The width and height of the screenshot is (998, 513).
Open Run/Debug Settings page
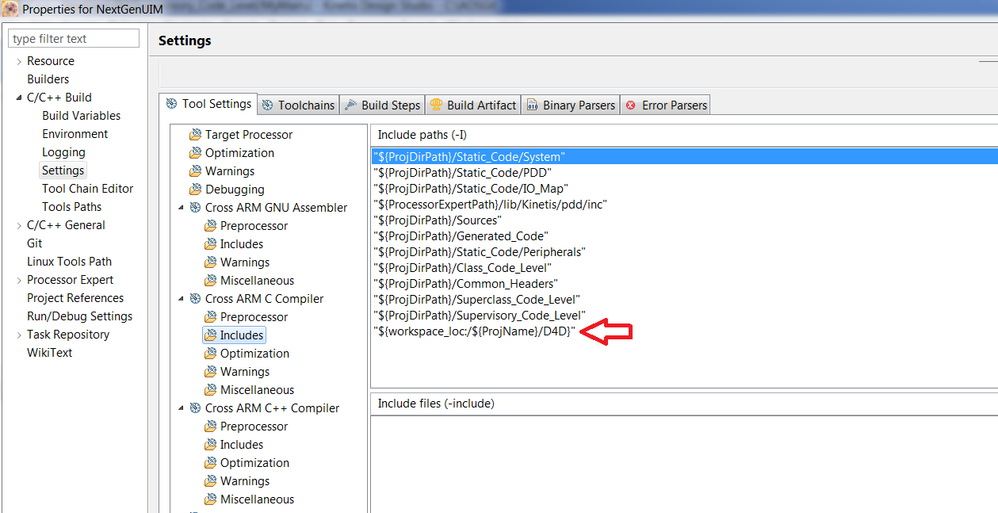click(80, 316)
